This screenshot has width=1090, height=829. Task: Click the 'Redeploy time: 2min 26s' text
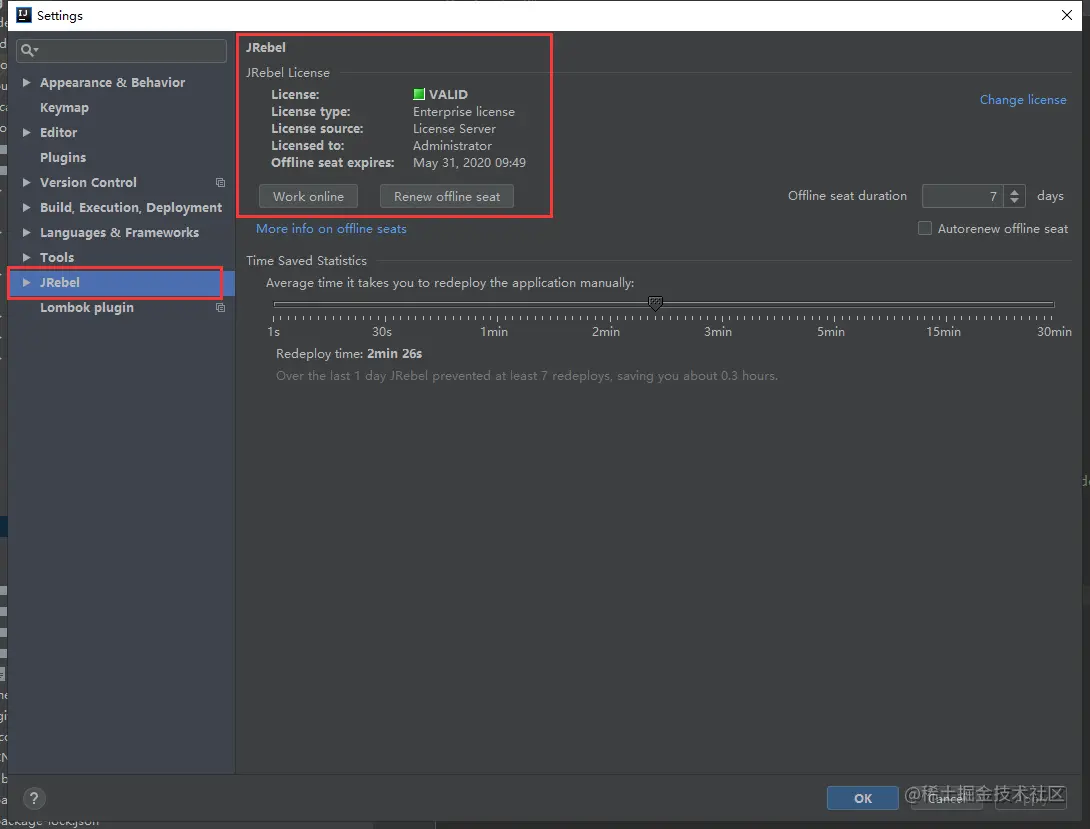(349, 354)
